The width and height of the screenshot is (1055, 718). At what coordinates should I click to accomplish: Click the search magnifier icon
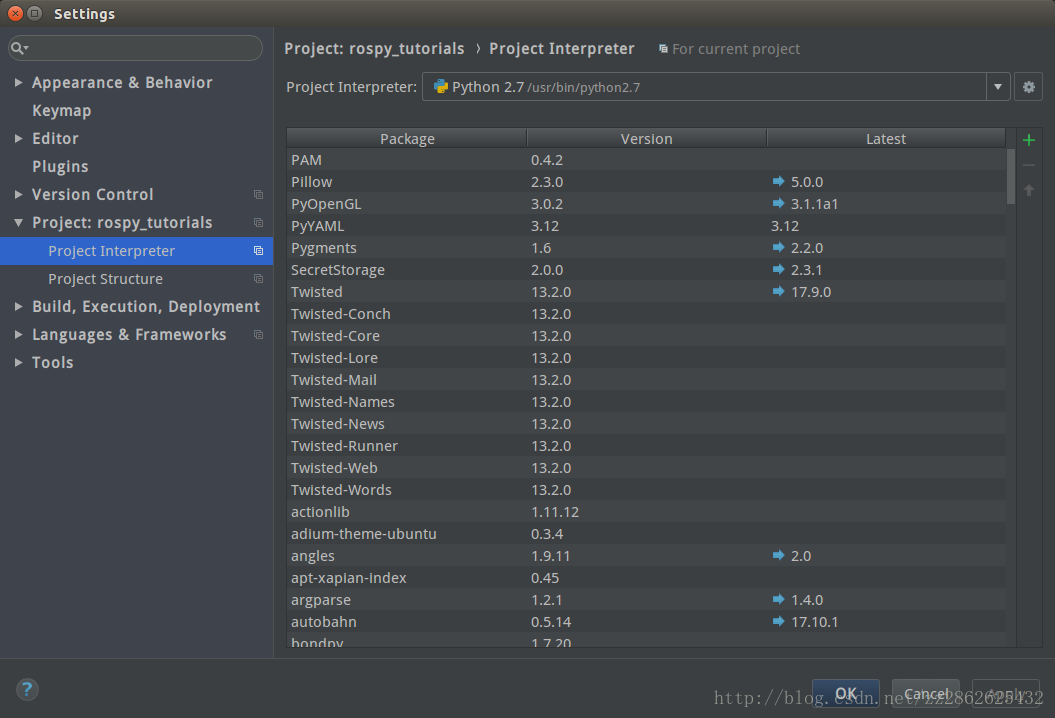[19, 48]
